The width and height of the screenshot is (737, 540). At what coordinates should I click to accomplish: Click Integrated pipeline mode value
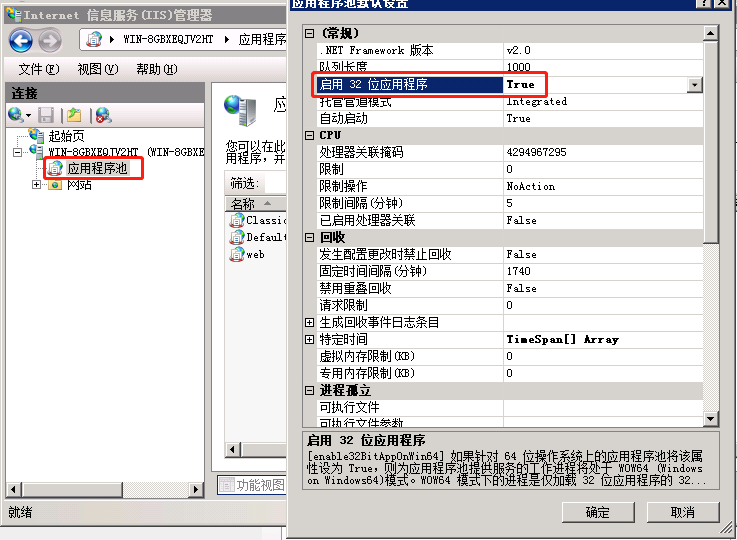click(537, 102)
